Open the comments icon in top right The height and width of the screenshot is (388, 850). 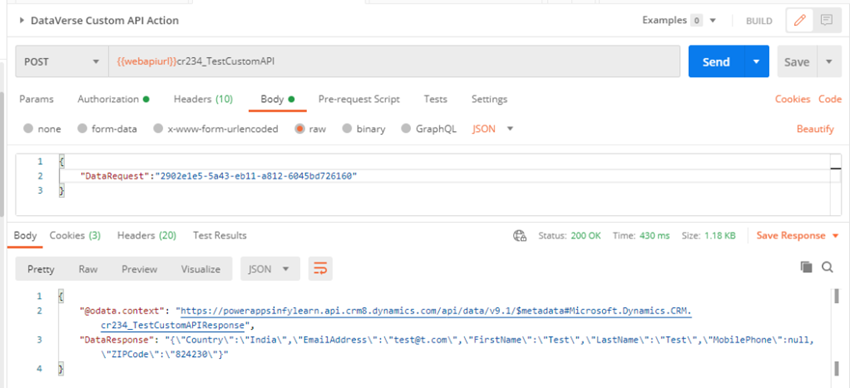pos(826,21)
